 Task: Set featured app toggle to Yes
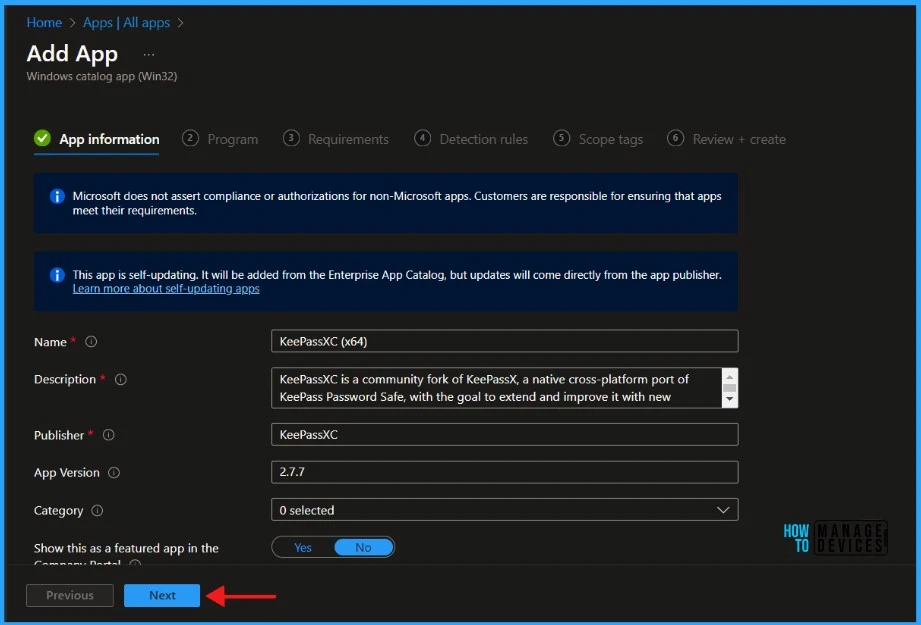(x=302, y=547)
